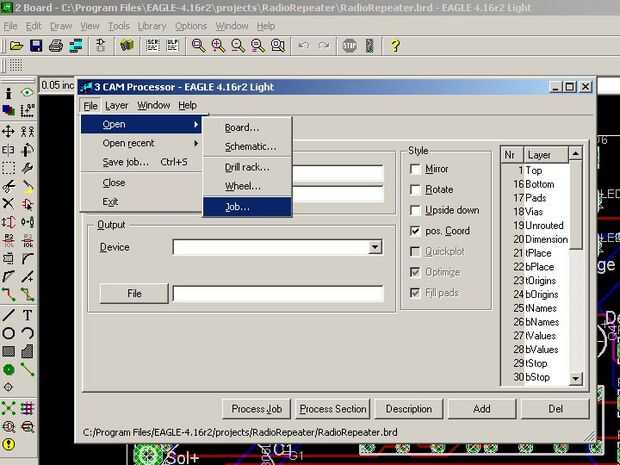Click the Process Section button
The image size is (620, 465).
click(x=333, y=409)
